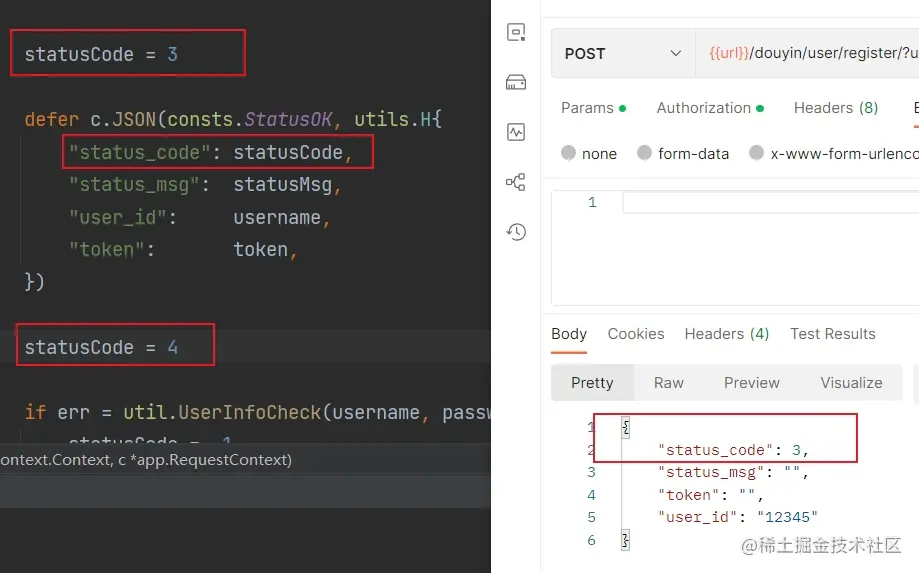Screen dimensions: 919x573
Task: Click the StatusOK constant in code
Action: [288, 120]
